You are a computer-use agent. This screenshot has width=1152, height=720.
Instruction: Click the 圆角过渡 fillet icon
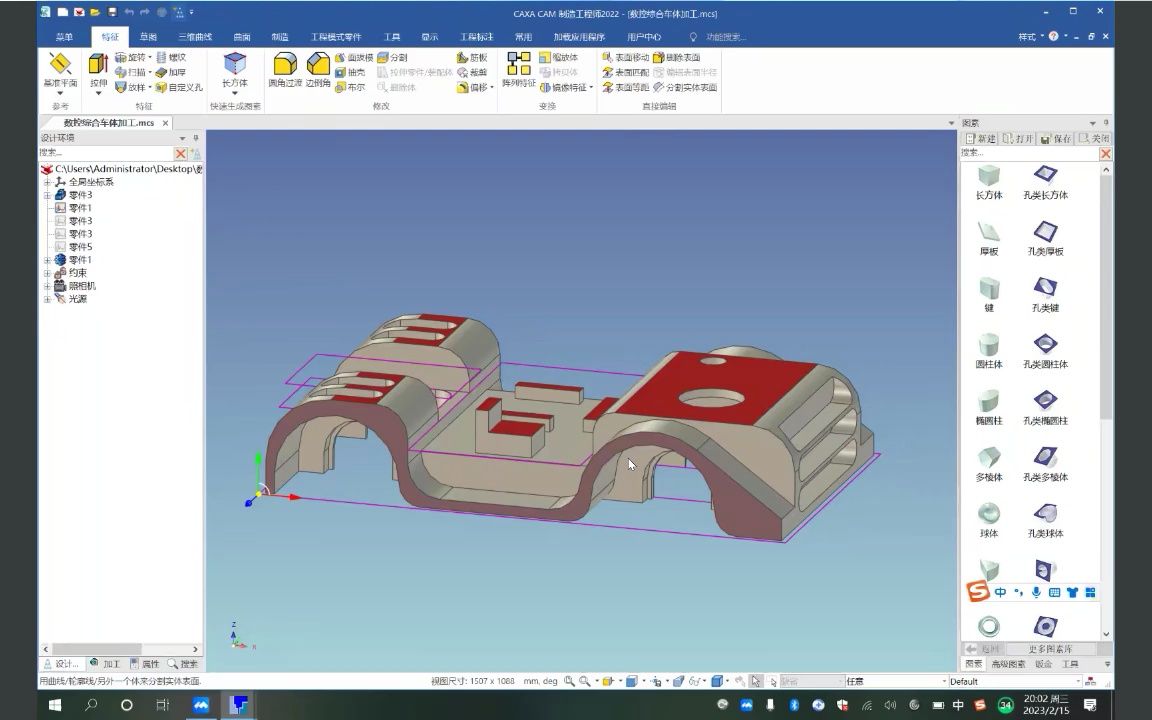pos(285,71)
